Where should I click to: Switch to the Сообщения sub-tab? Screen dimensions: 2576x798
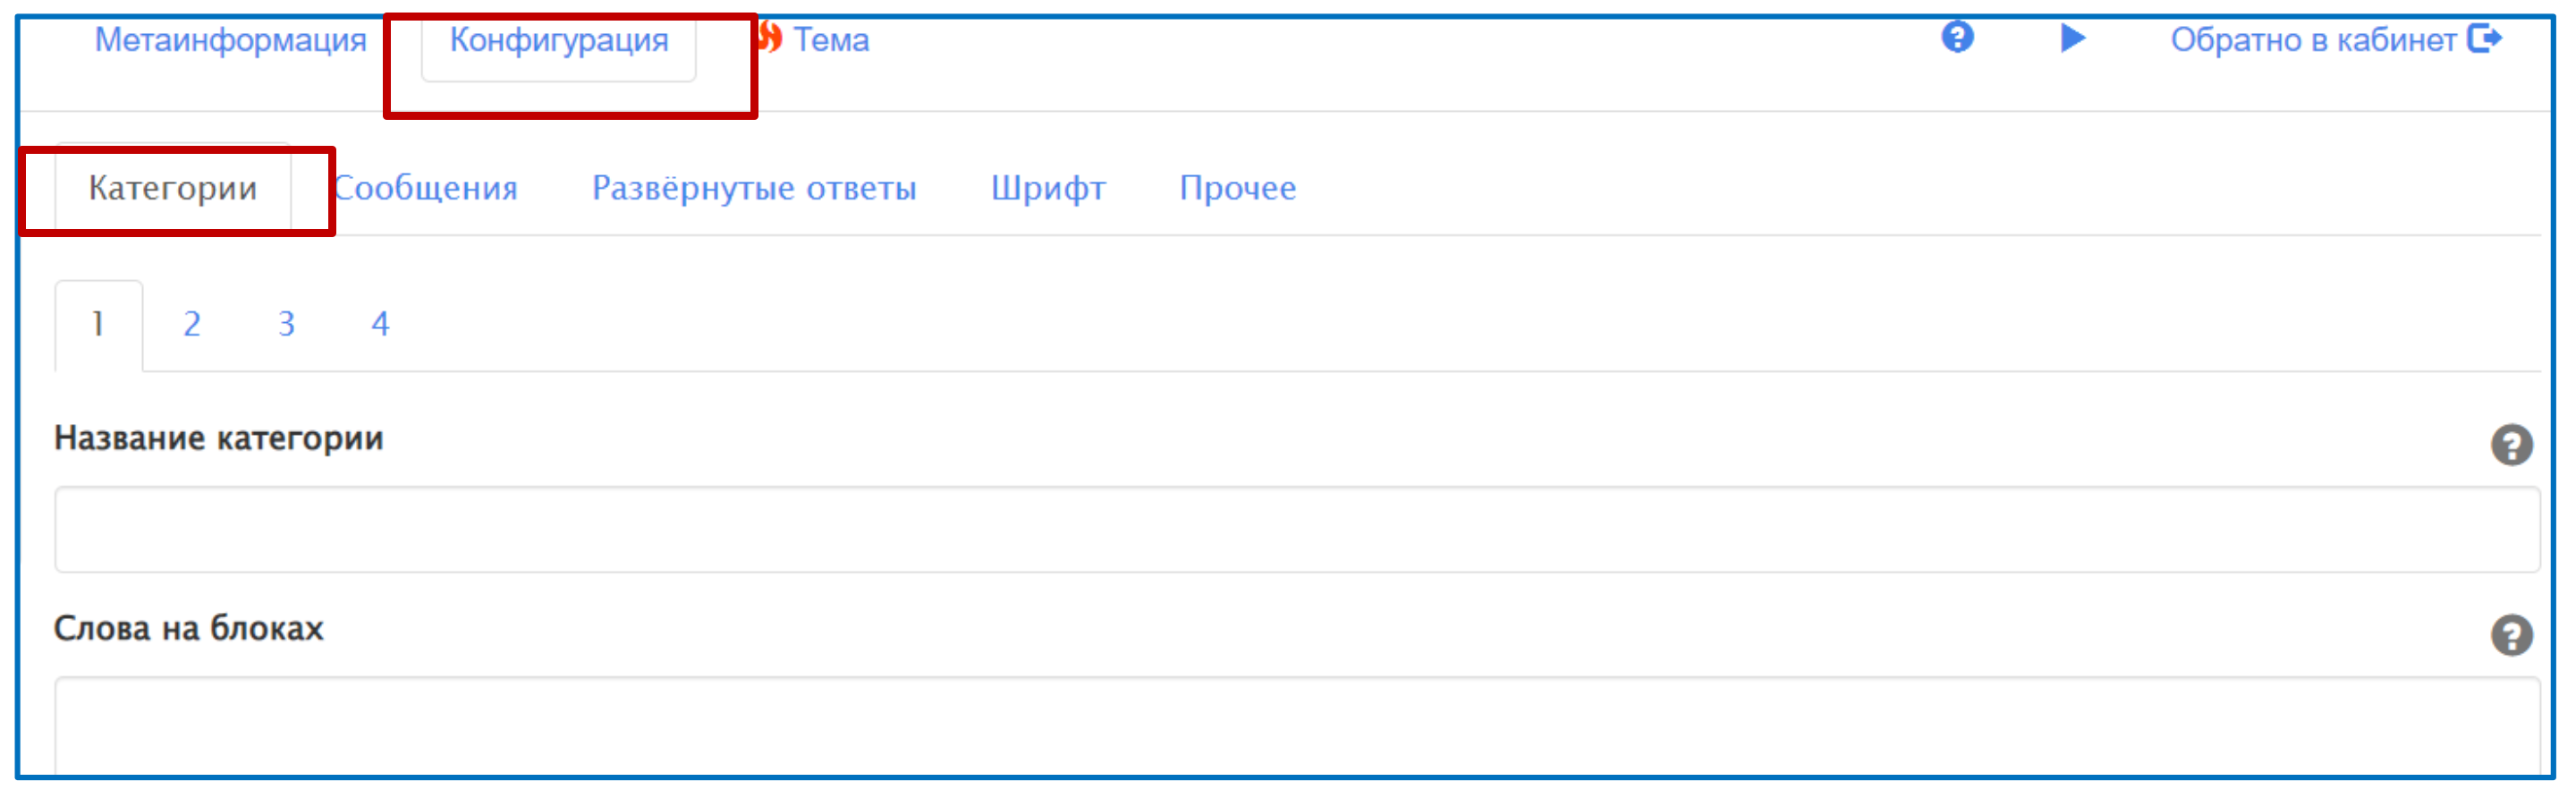click(x=425, y=188)
